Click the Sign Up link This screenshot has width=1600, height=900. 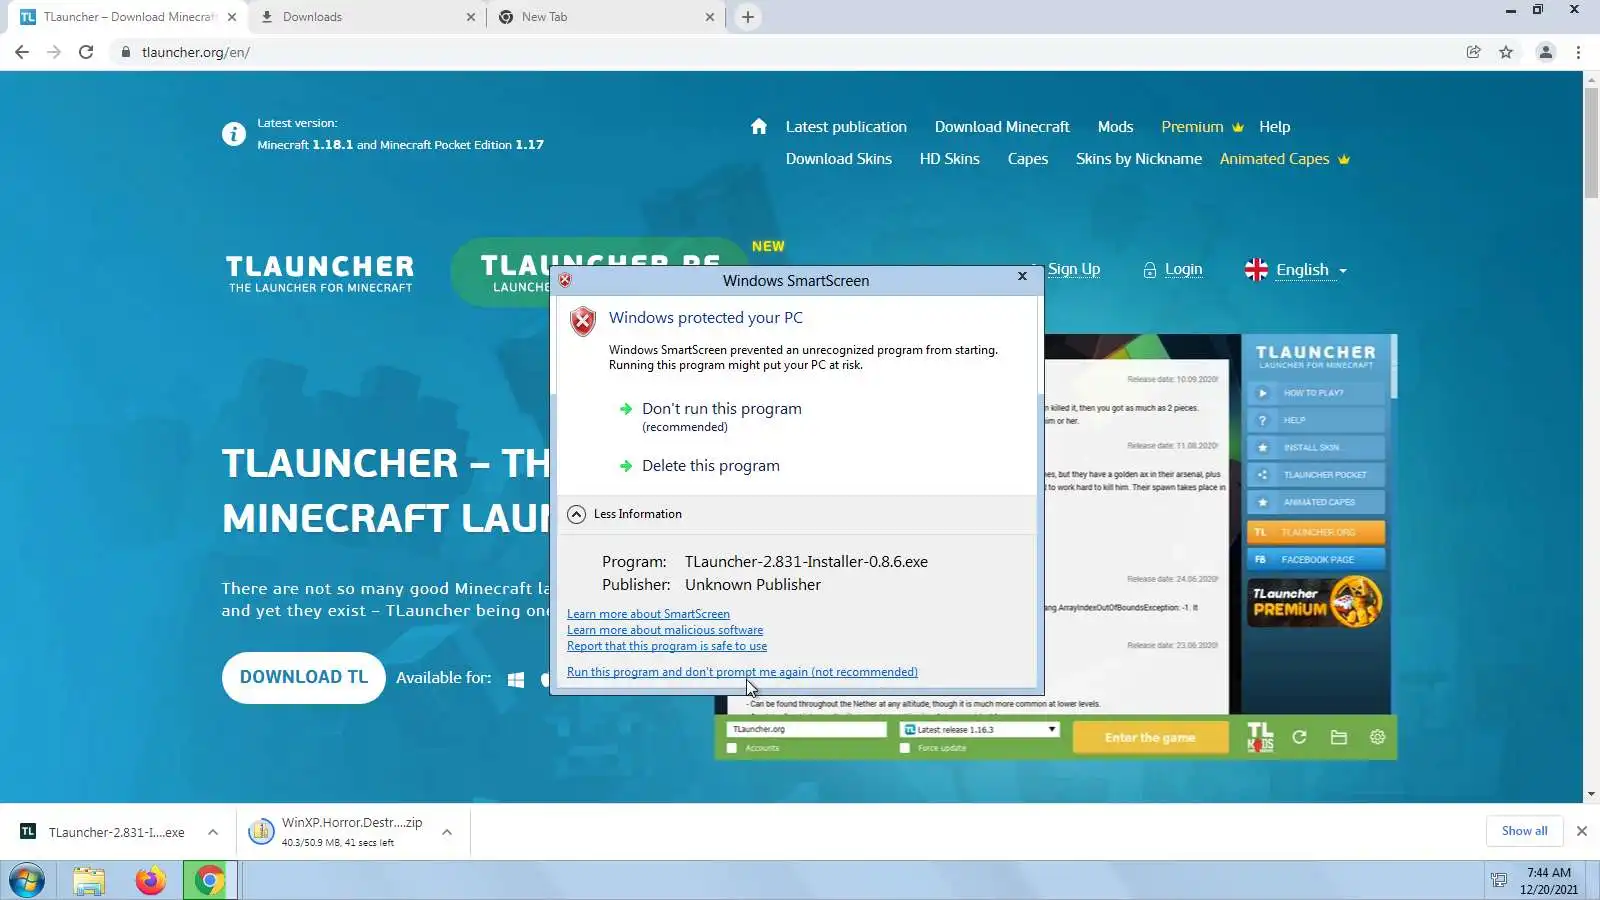point(1073,269)
